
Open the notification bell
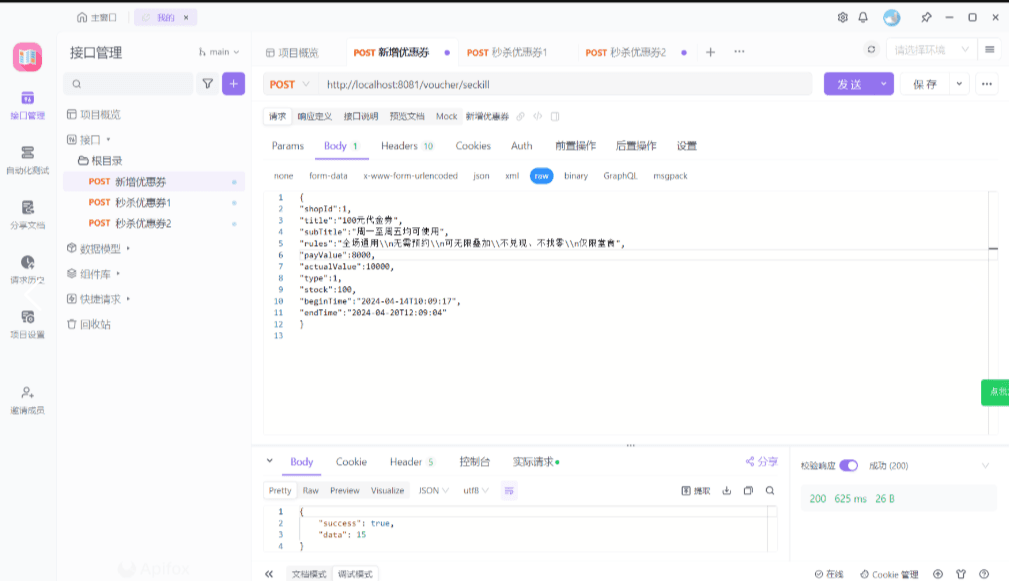tap(863, 17)
